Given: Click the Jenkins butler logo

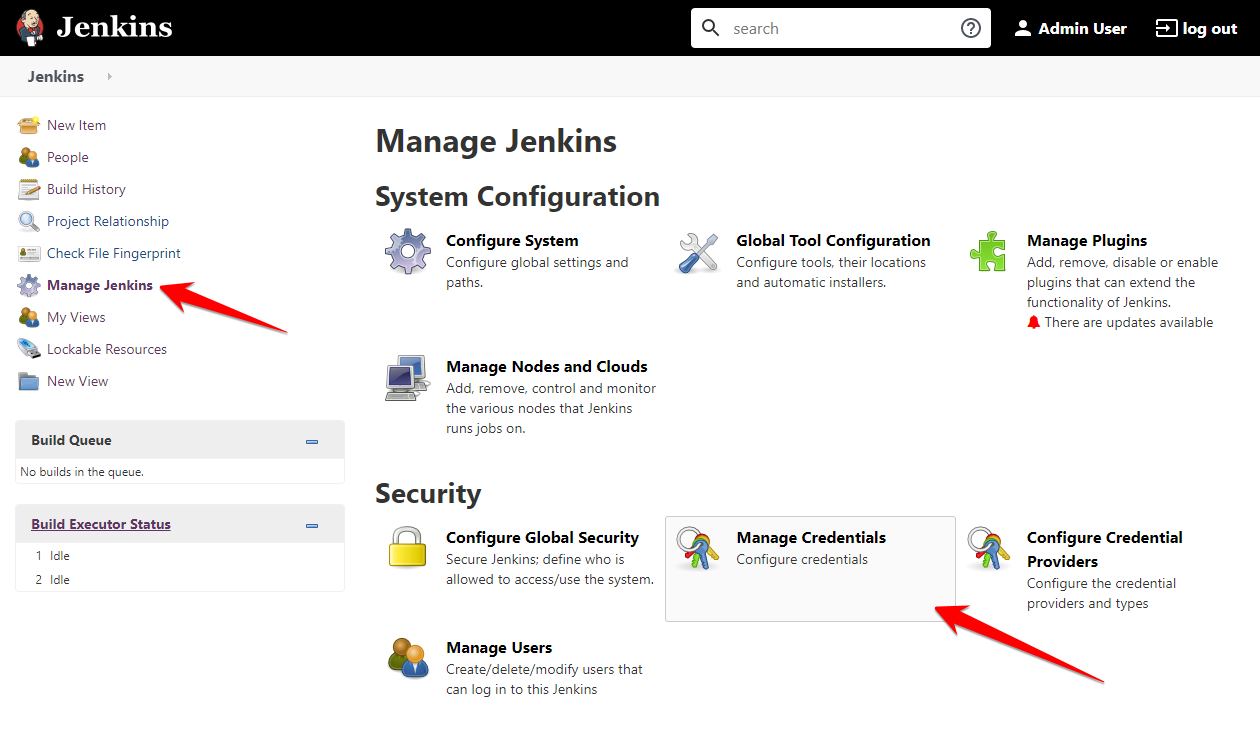Looking at the screenshot, I should tap(32, 28).
